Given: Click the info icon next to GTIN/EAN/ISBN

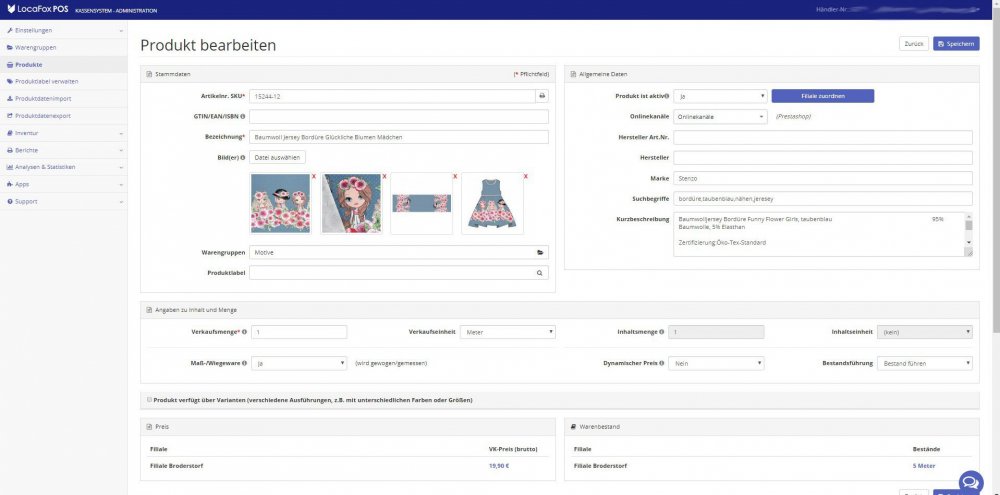Looking at the screenshot, I should (x=243, y=116).
